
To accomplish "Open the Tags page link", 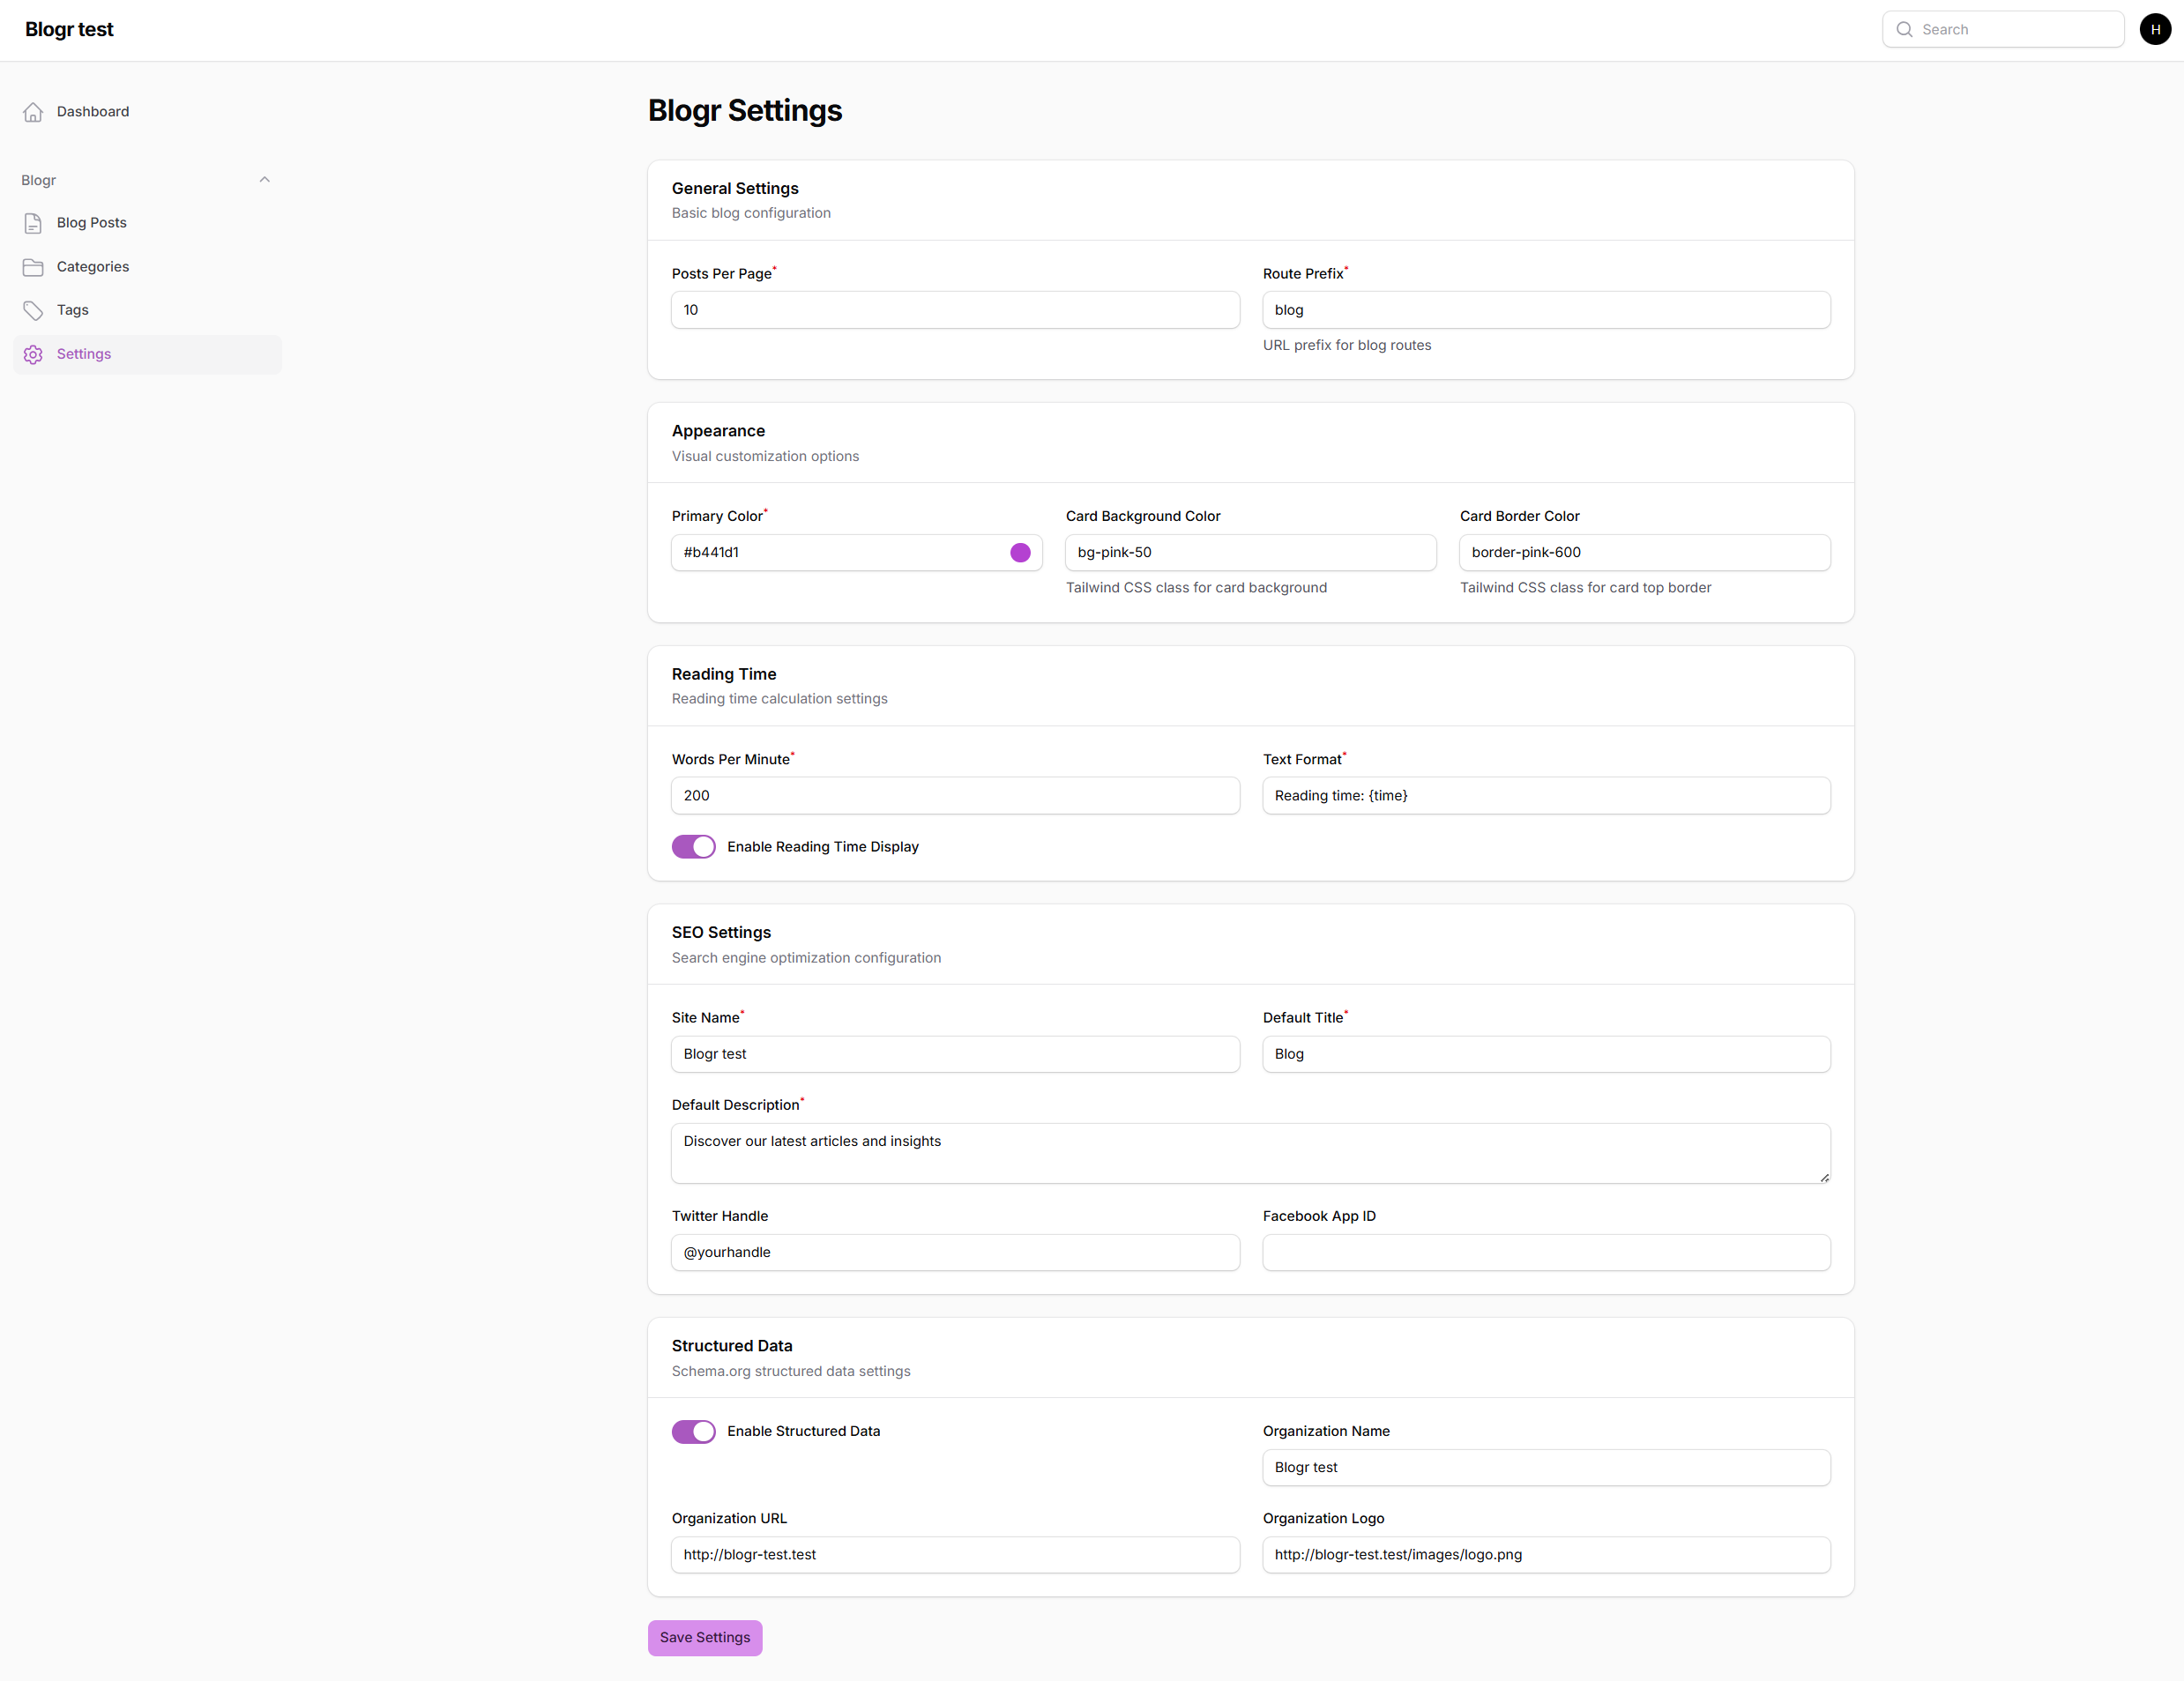I will (x=73, y=311).
